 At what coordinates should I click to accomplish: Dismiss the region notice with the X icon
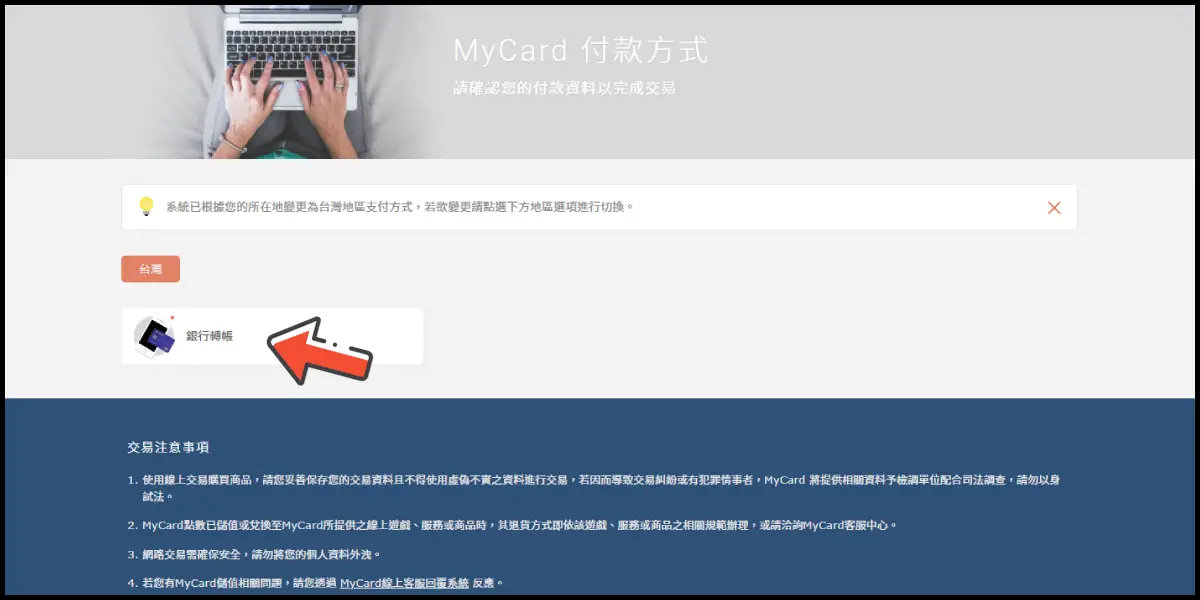pyautogui.click(x=1053, y=208)
